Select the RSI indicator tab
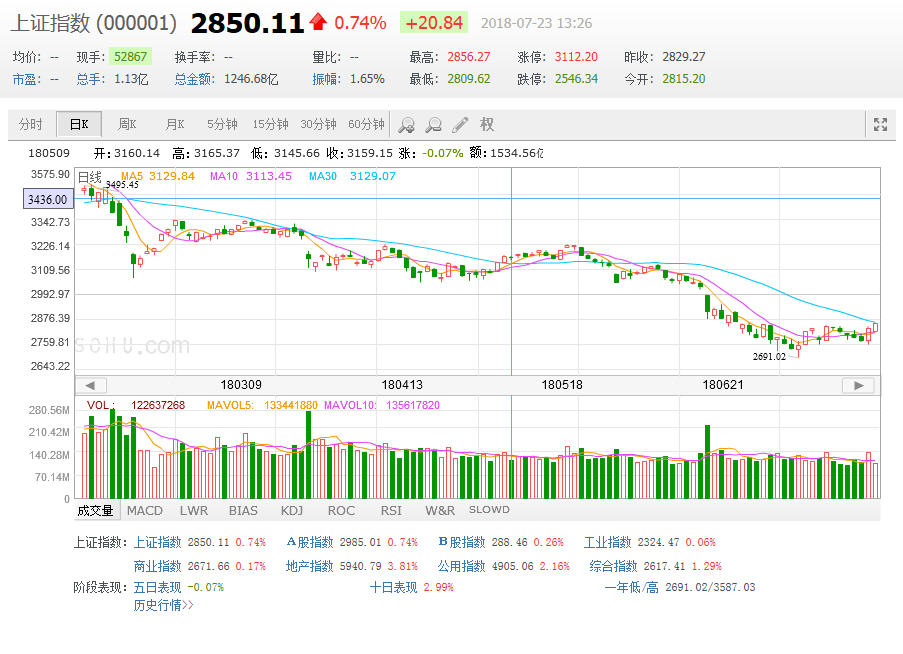This screenshot has width=903, height=654. click(390, 510)
